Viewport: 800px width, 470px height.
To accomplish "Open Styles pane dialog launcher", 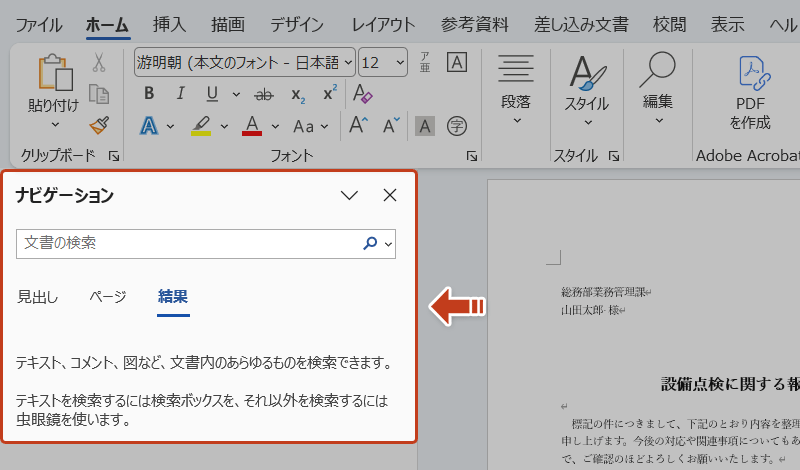I will pos(614,156).
